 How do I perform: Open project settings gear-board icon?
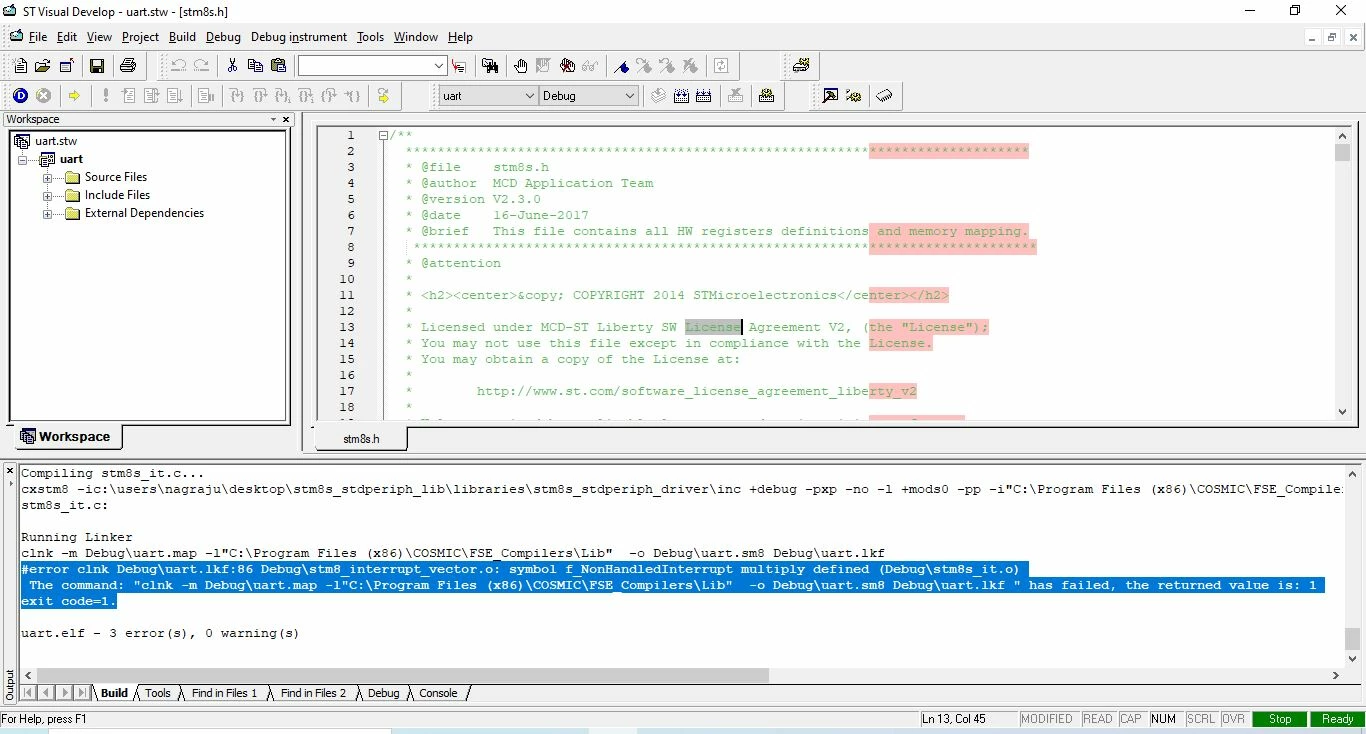[766, 96]
